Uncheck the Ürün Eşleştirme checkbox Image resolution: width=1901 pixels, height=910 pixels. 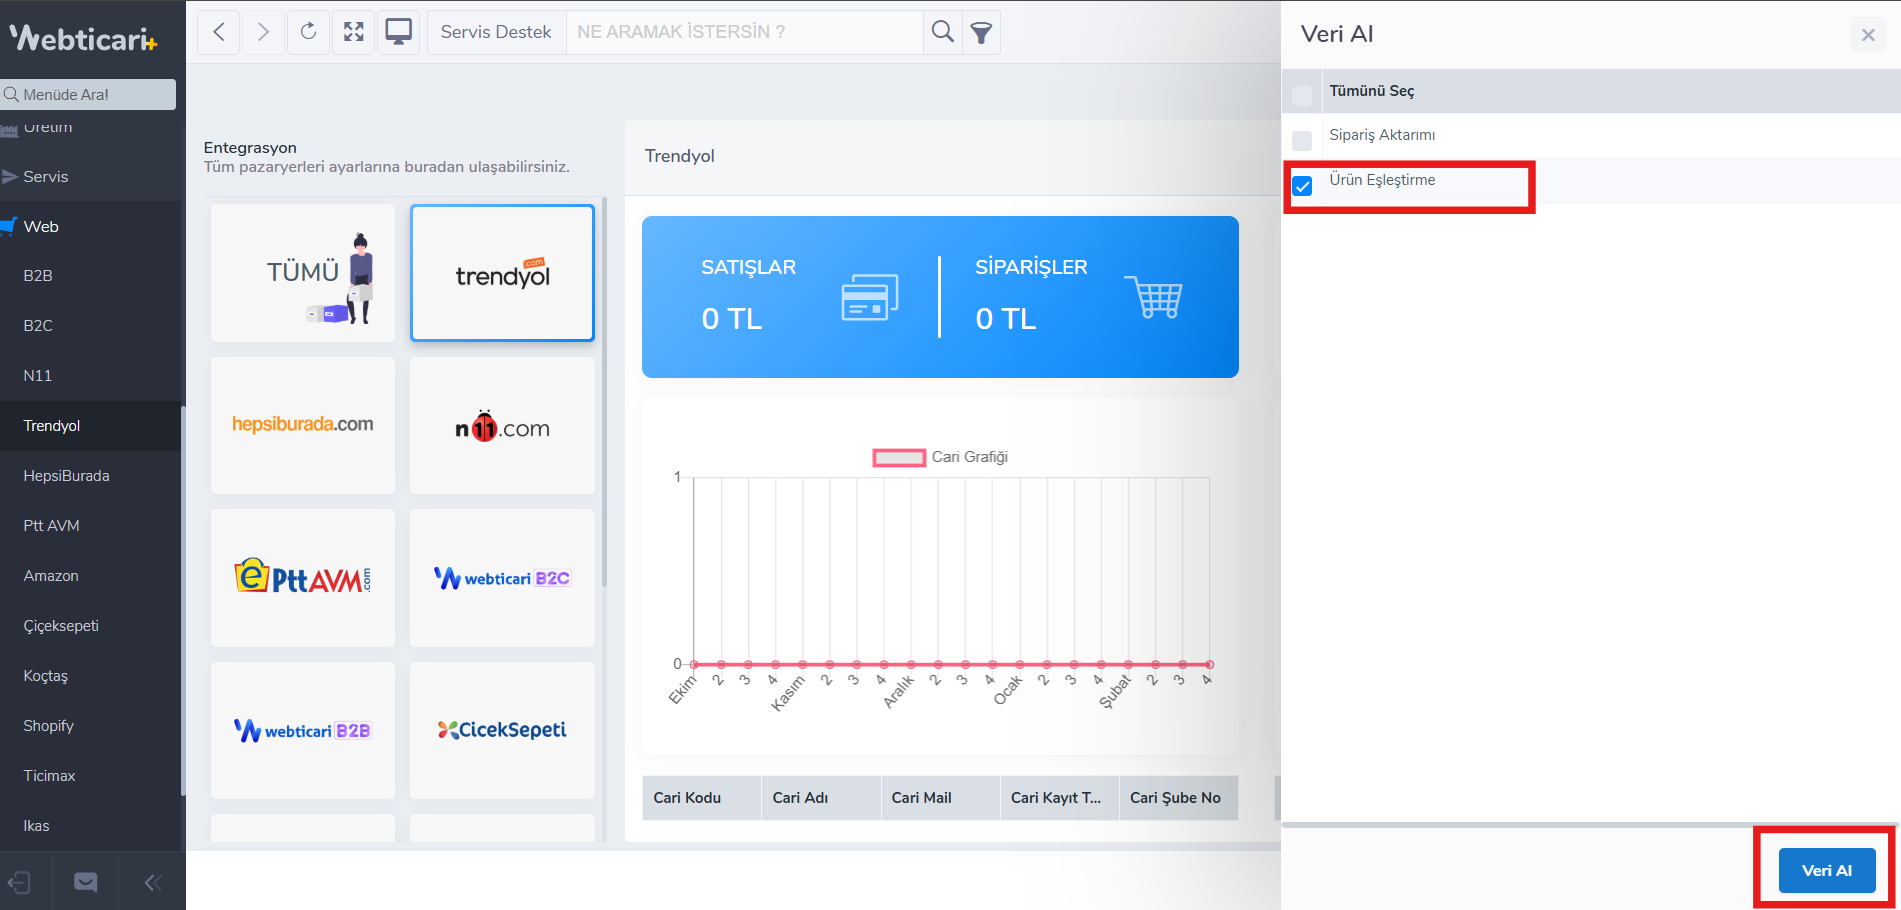click(1302, 186)
